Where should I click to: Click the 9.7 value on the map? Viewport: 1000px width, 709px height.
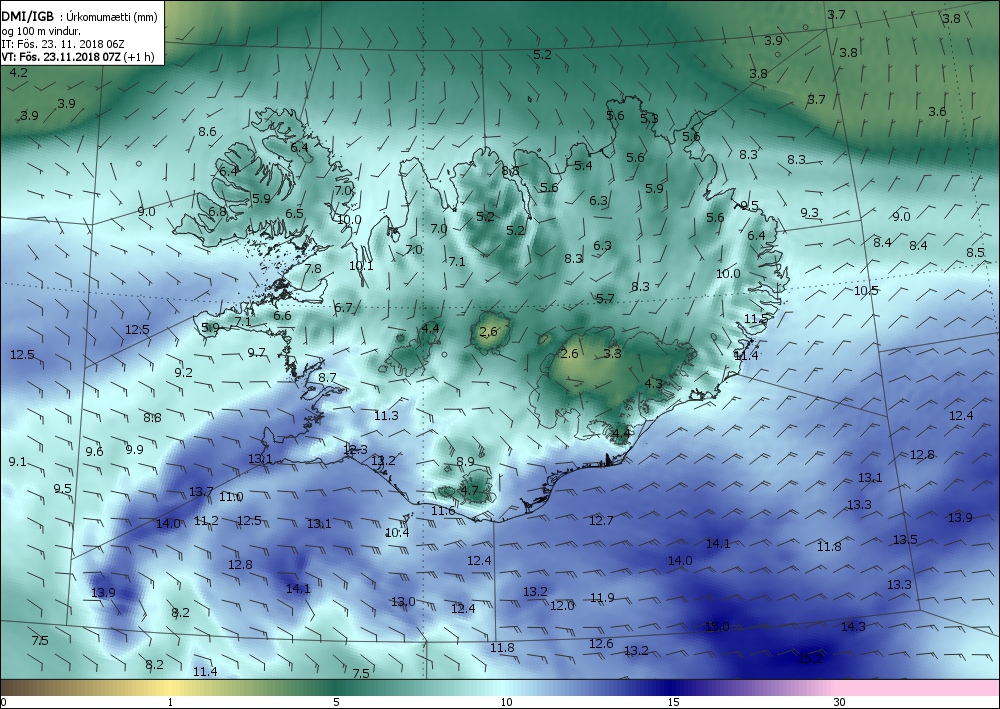click(256, 353)
